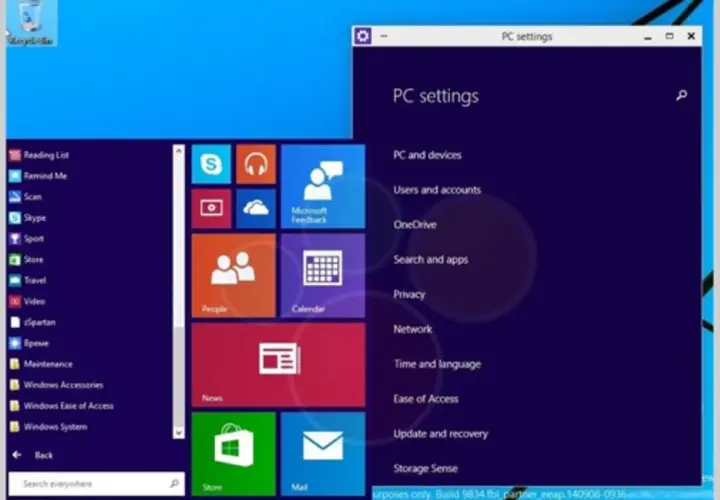Open Storage Sense settings
Screen dimensions: 720x500
(425, 468)
